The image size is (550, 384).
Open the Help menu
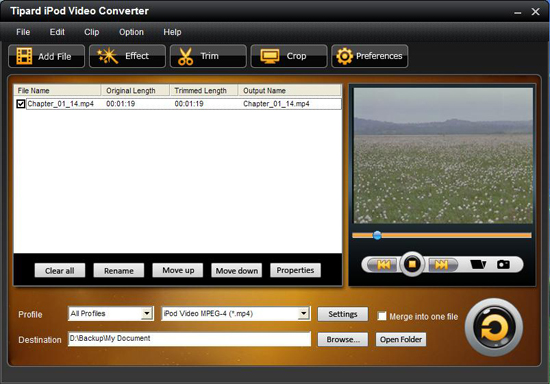[172, 32]
